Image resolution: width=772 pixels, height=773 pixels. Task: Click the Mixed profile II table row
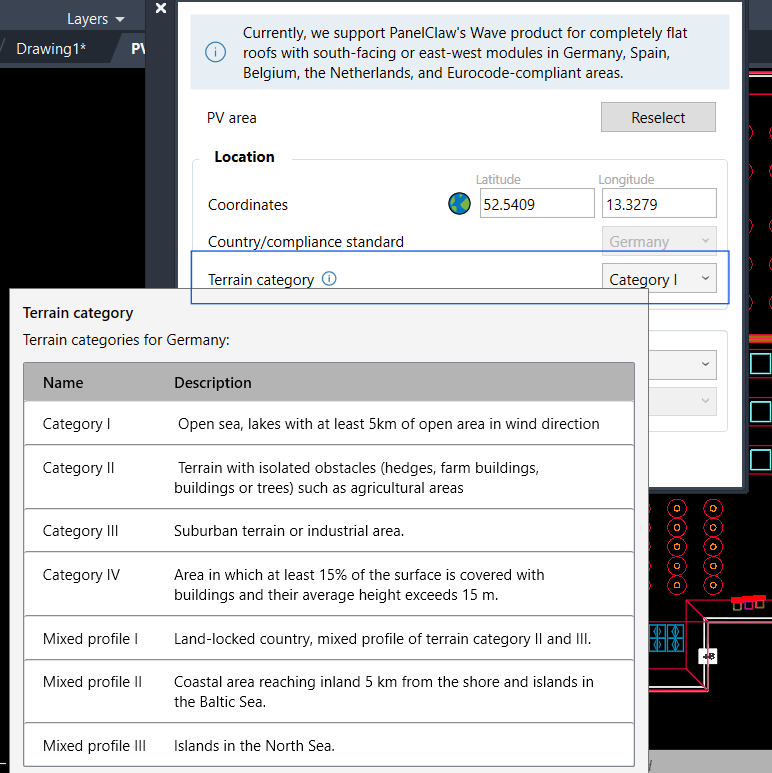pyautogui.click(x=328, y=692)
